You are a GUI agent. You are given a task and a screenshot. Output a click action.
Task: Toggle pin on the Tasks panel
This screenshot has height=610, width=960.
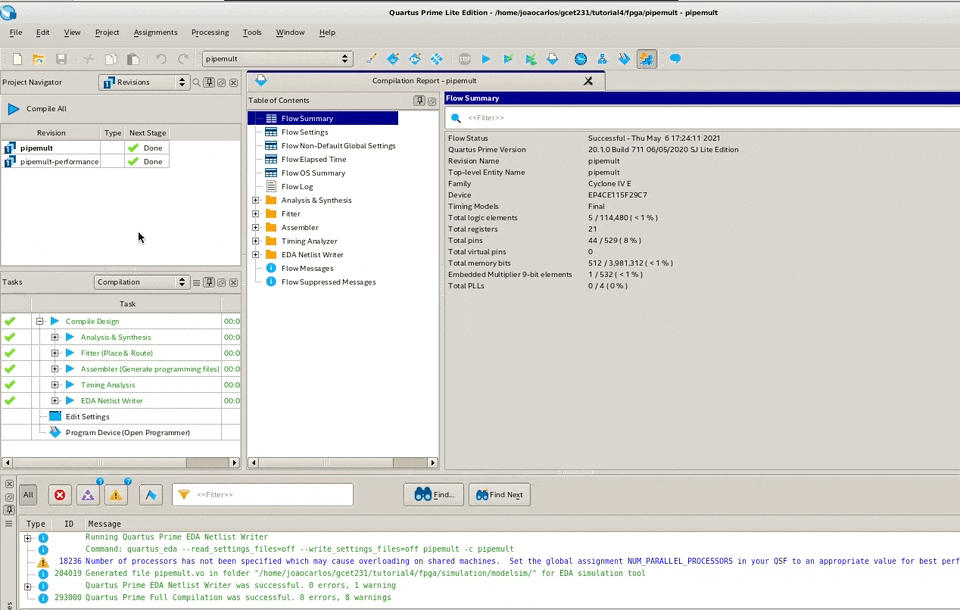pyautogui.click(x=209, y=282)
